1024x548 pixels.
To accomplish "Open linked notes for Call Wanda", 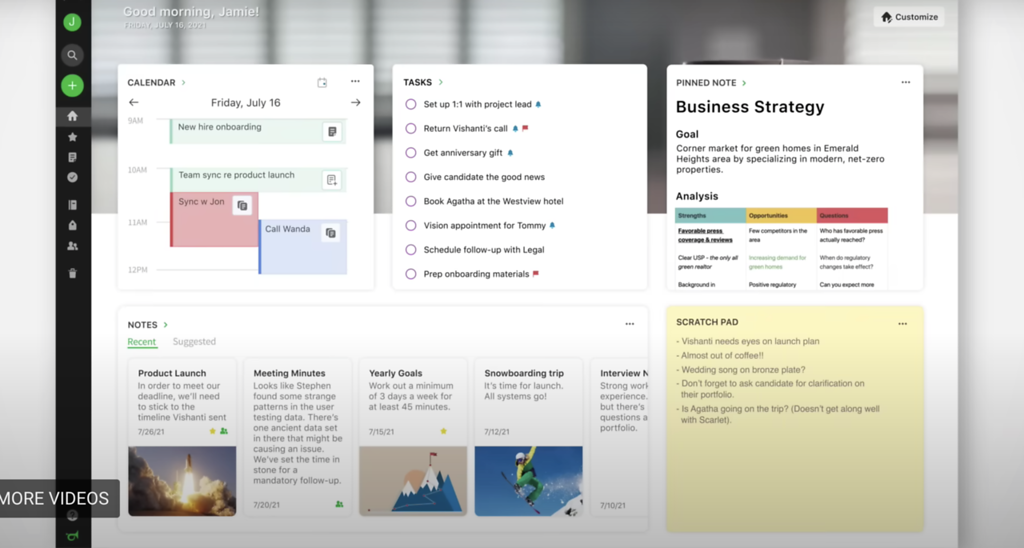I will pos(331,233).
